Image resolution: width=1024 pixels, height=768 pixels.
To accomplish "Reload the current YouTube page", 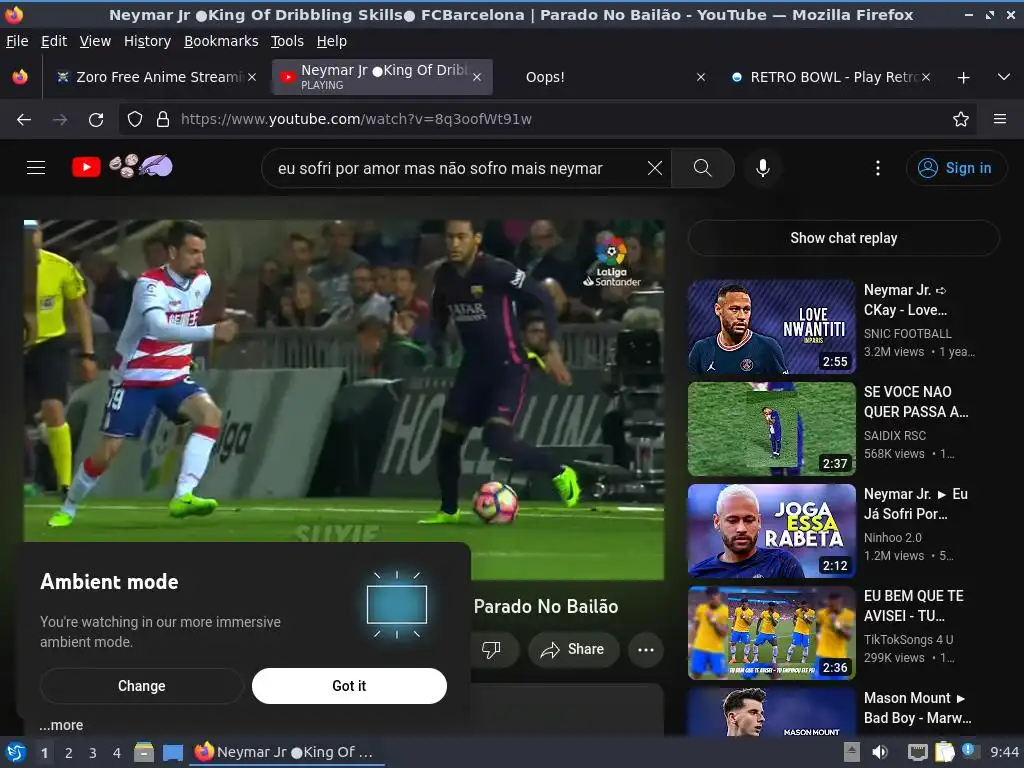I will pos(96,119).
